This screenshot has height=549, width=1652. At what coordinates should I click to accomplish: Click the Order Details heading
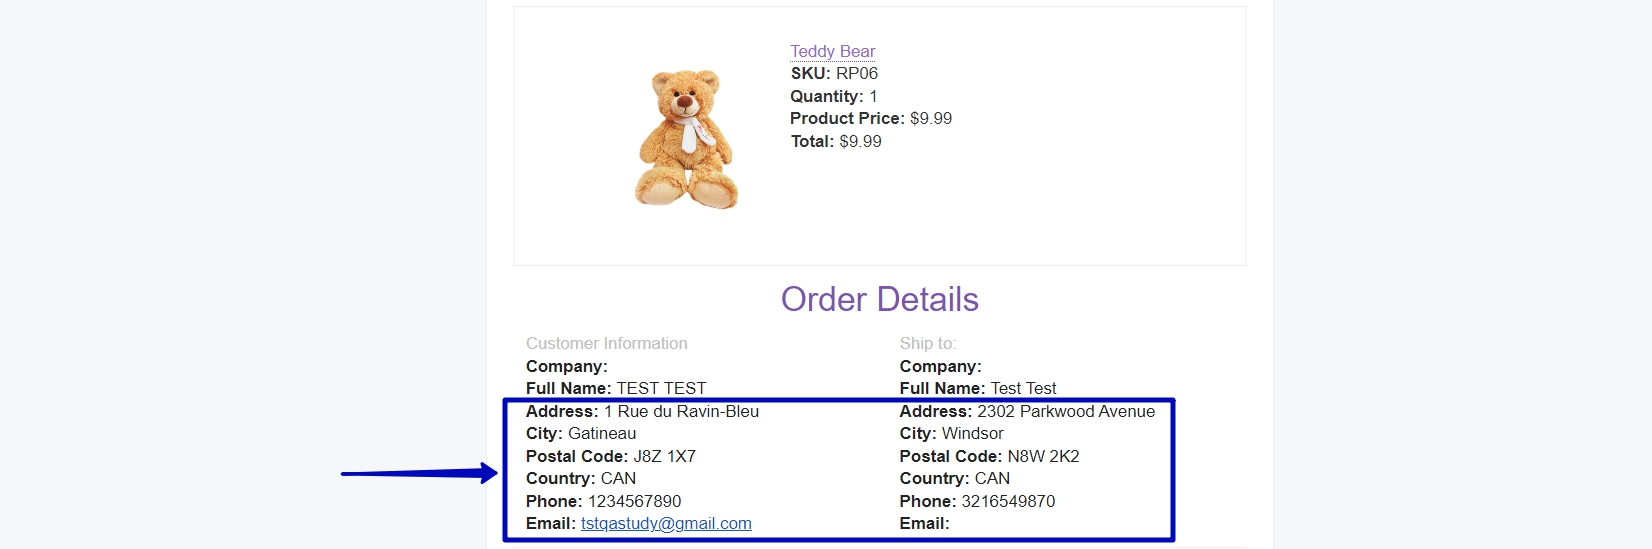pos(880,299)
